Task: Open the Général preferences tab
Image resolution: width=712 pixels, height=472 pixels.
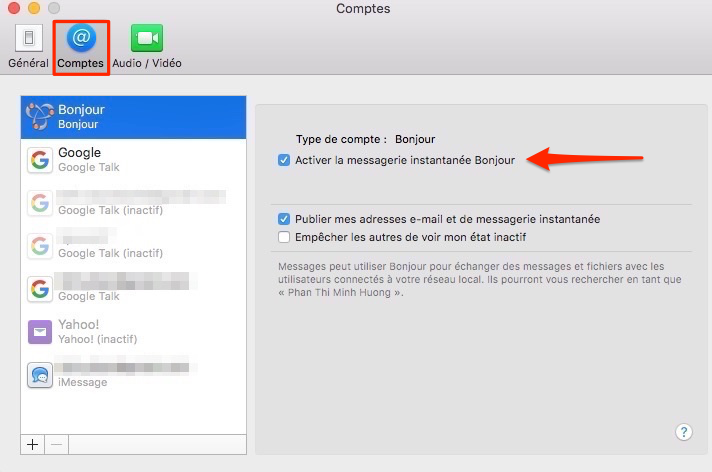Action: pos(28,47)
